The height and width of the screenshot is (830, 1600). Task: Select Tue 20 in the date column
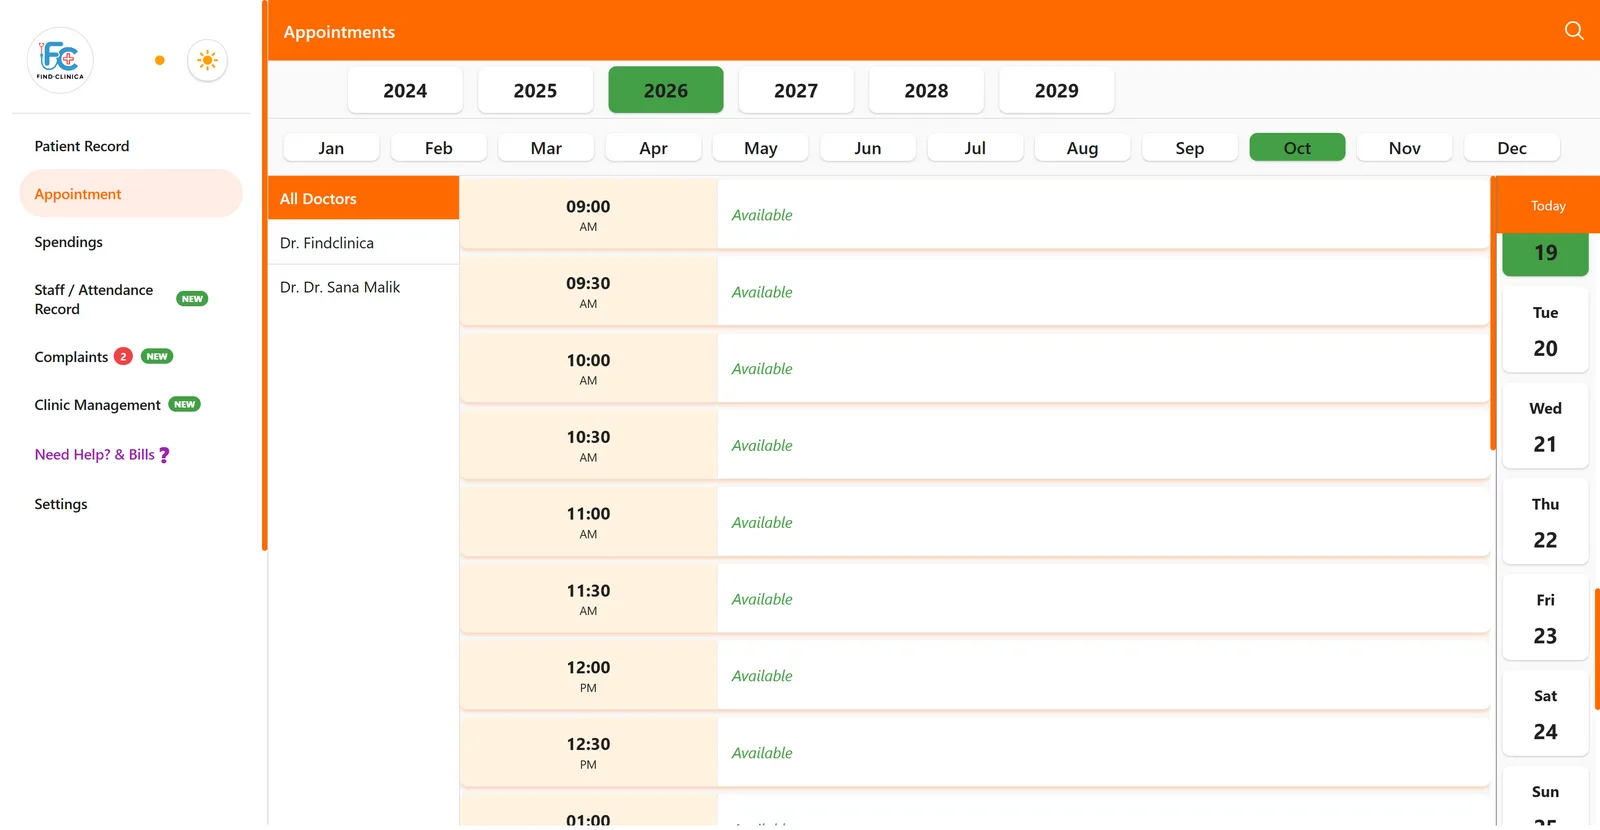1545,330
